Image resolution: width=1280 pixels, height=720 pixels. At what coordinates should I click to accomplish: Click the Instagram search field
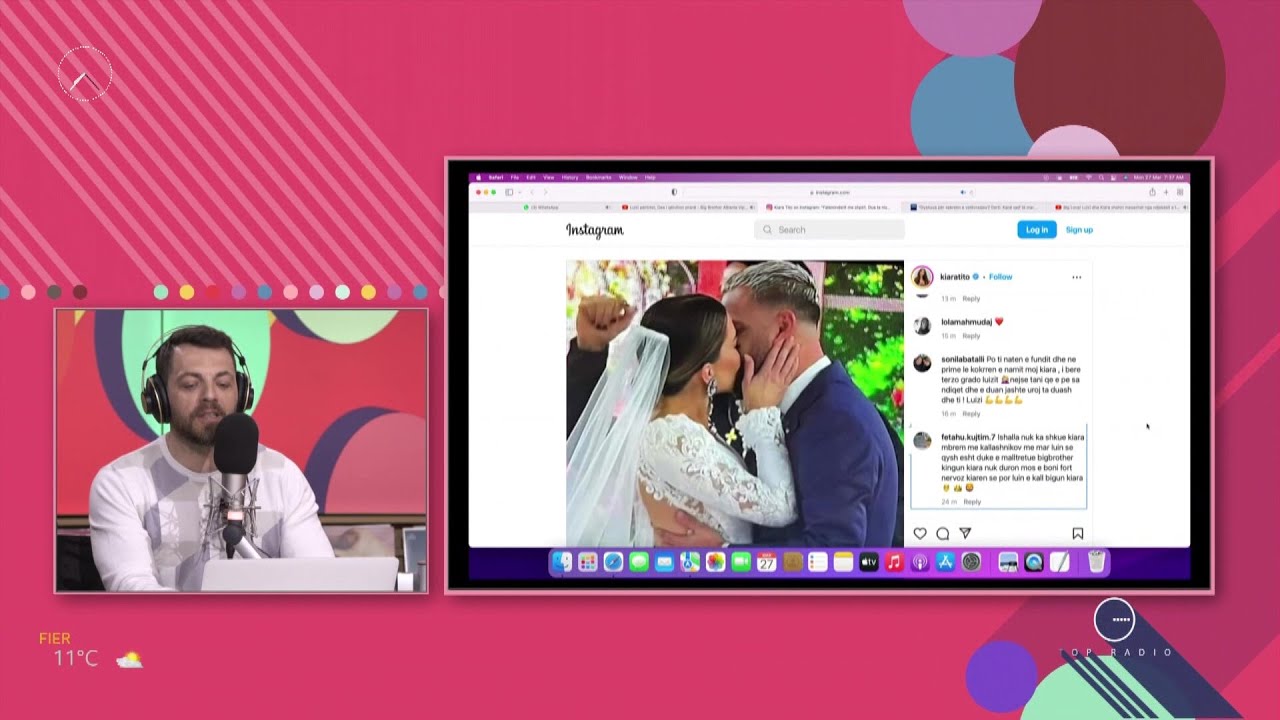pos(829,230)
